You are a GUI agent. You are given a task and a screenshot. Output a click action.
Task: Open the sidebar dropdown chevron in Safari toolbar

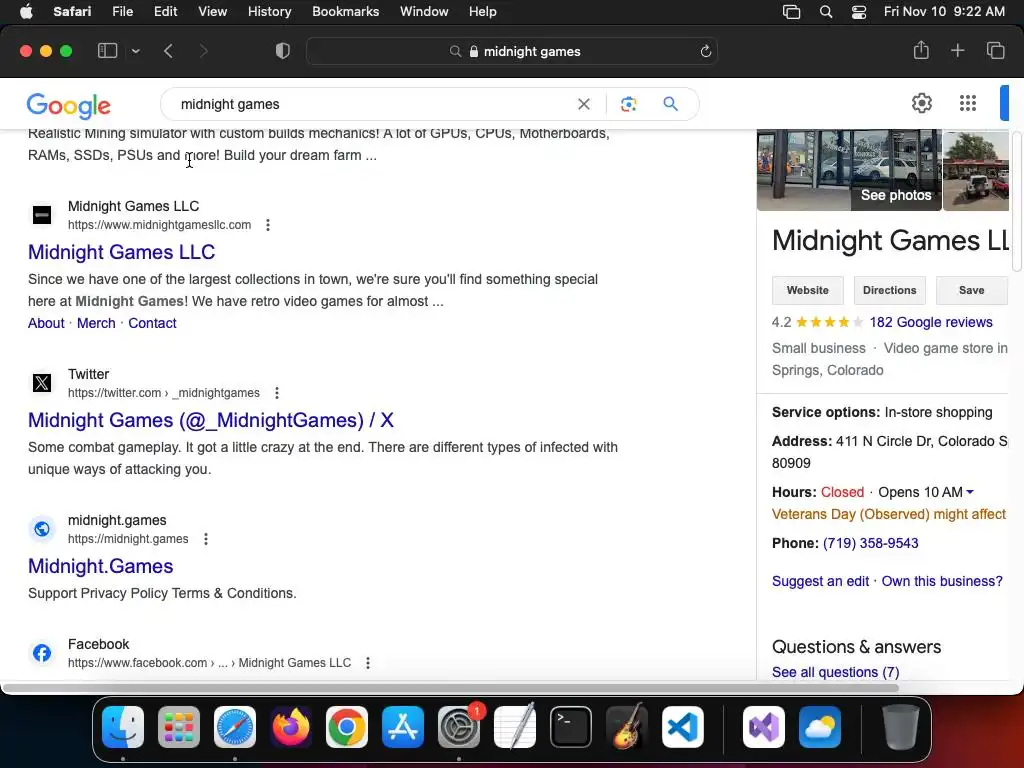(x=135, y=51)
